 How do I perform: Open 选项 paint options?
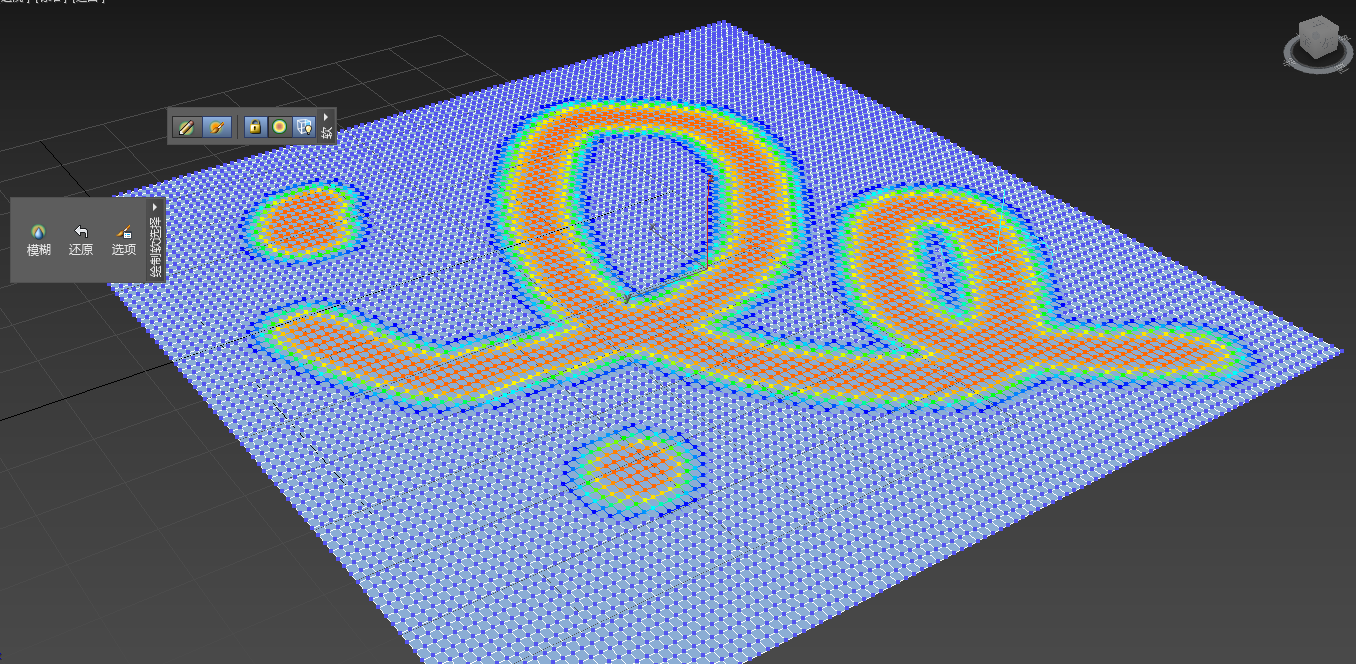(124, 240)
